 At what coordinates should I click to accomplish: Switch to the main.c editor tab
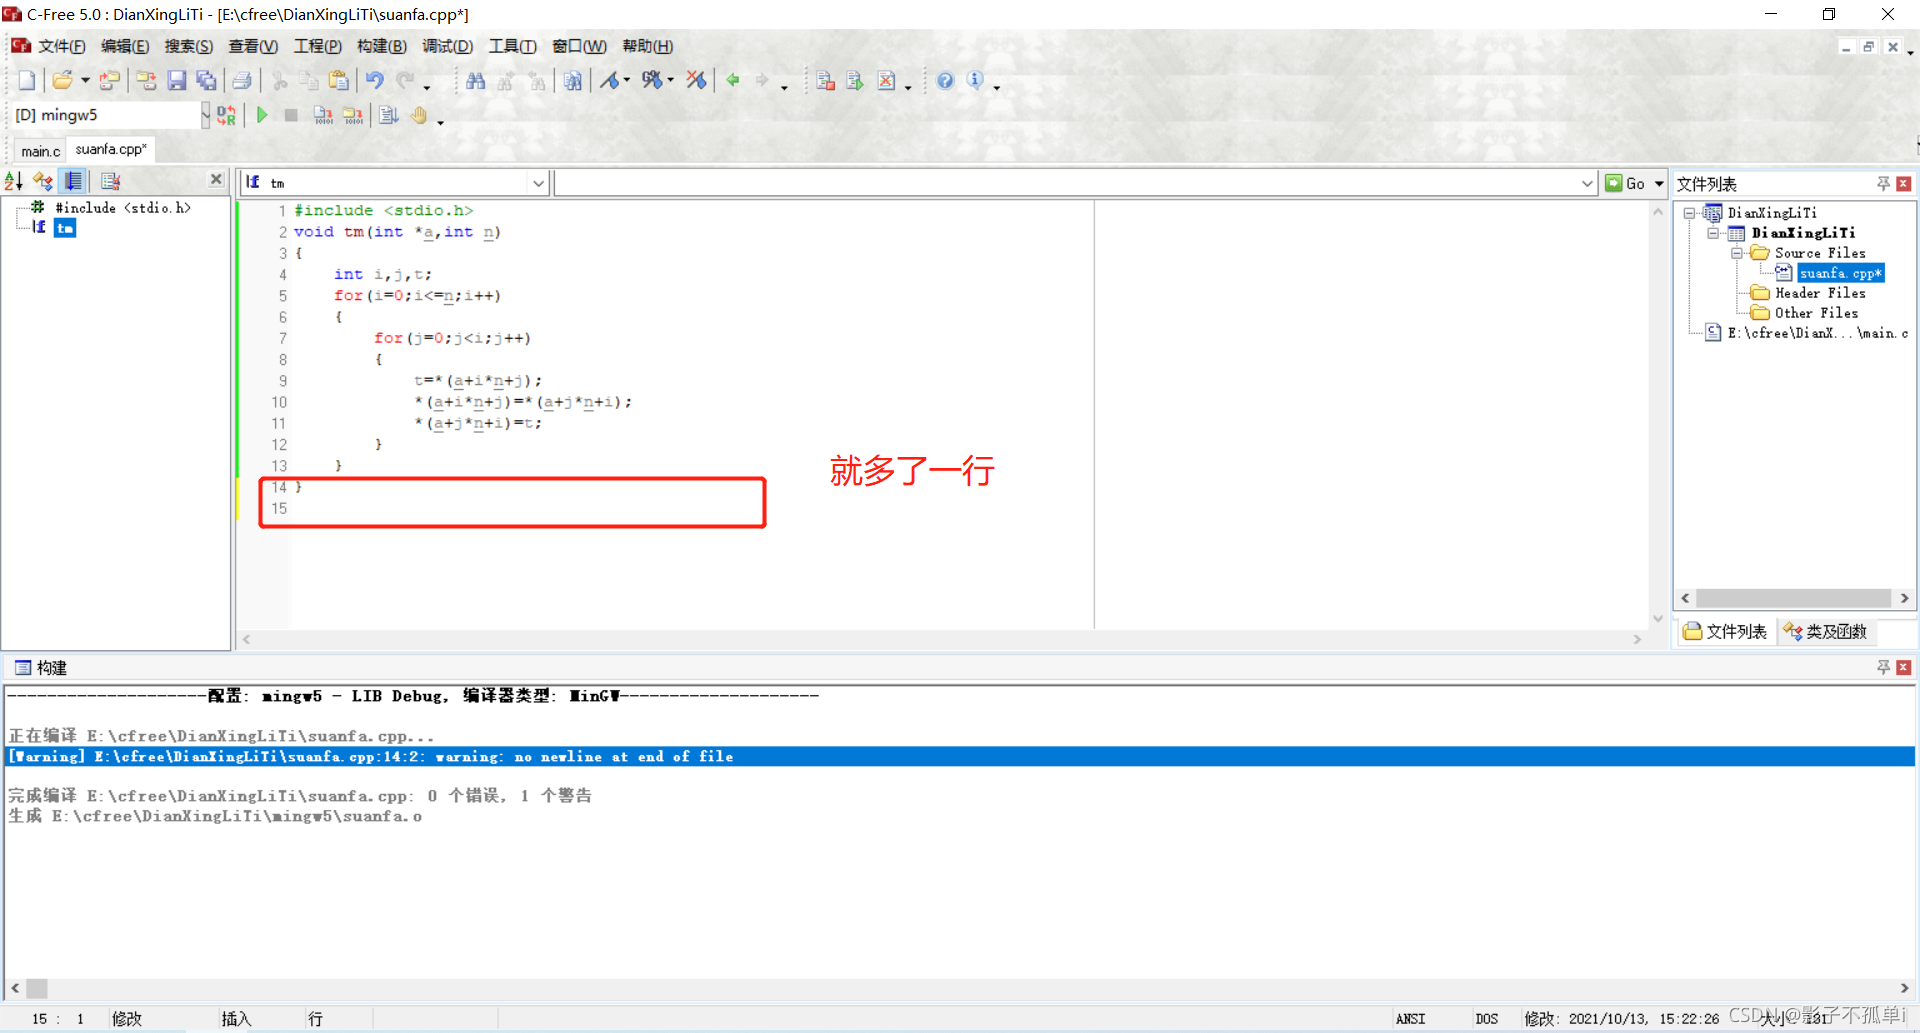tap(41, 151)
